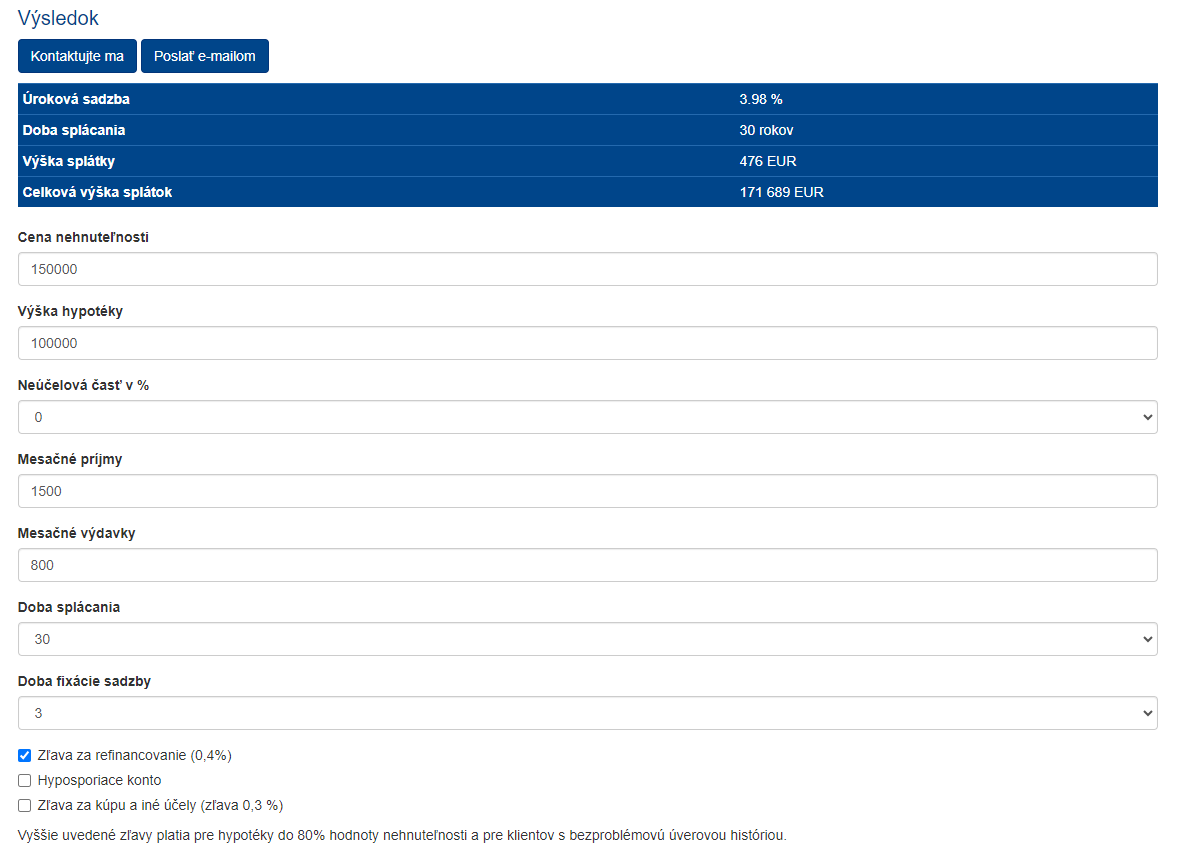Click the Mesačné príjmy field label
This screenshot has width=1189, height=855.
(x=70, y=459)
